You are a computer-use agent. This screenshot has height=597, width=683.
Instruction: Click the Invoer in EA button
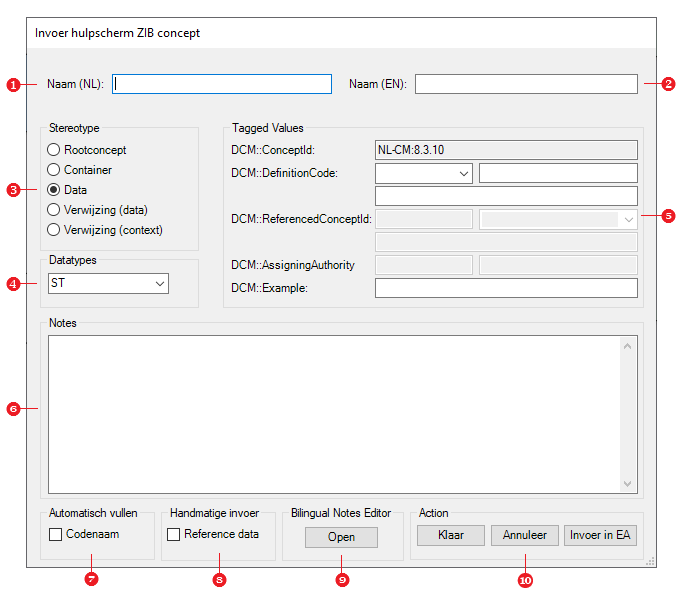click(x=600, y=535)
